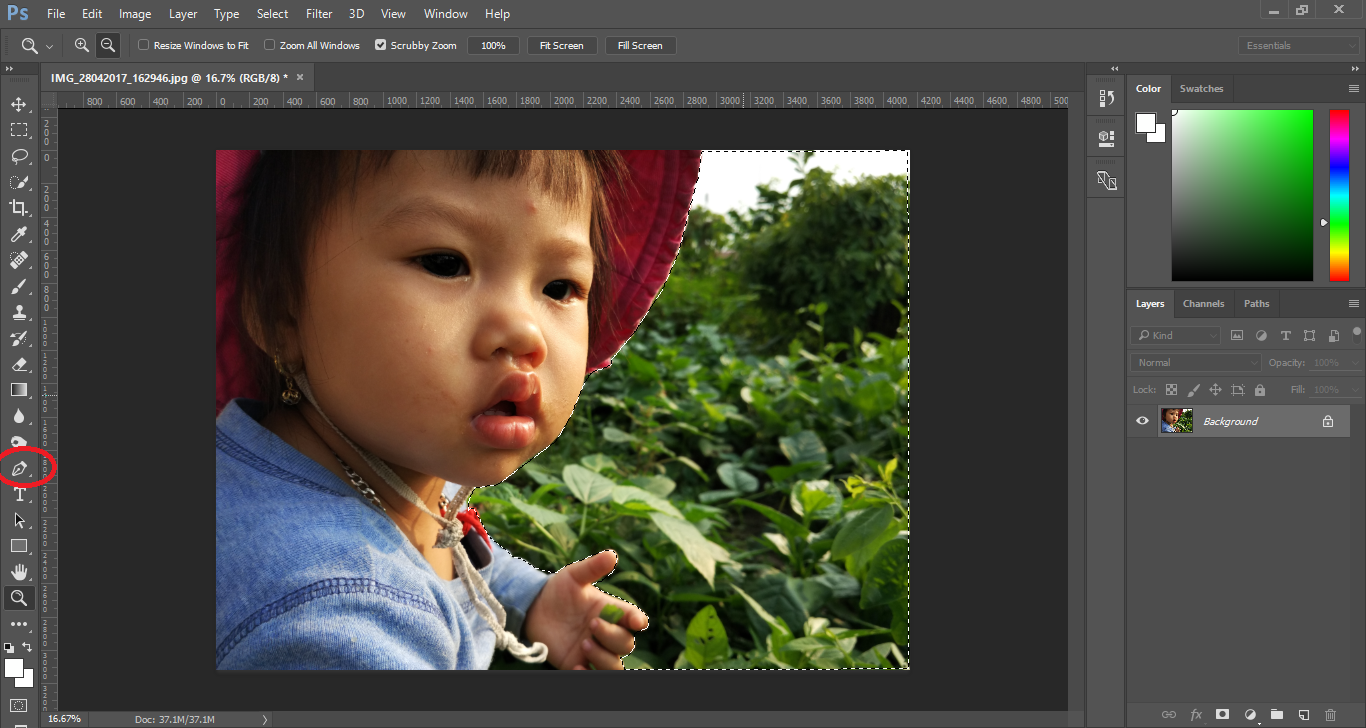Open the Select menu
The width and height of the screenshot is (1366, 728).
(272, 14)
